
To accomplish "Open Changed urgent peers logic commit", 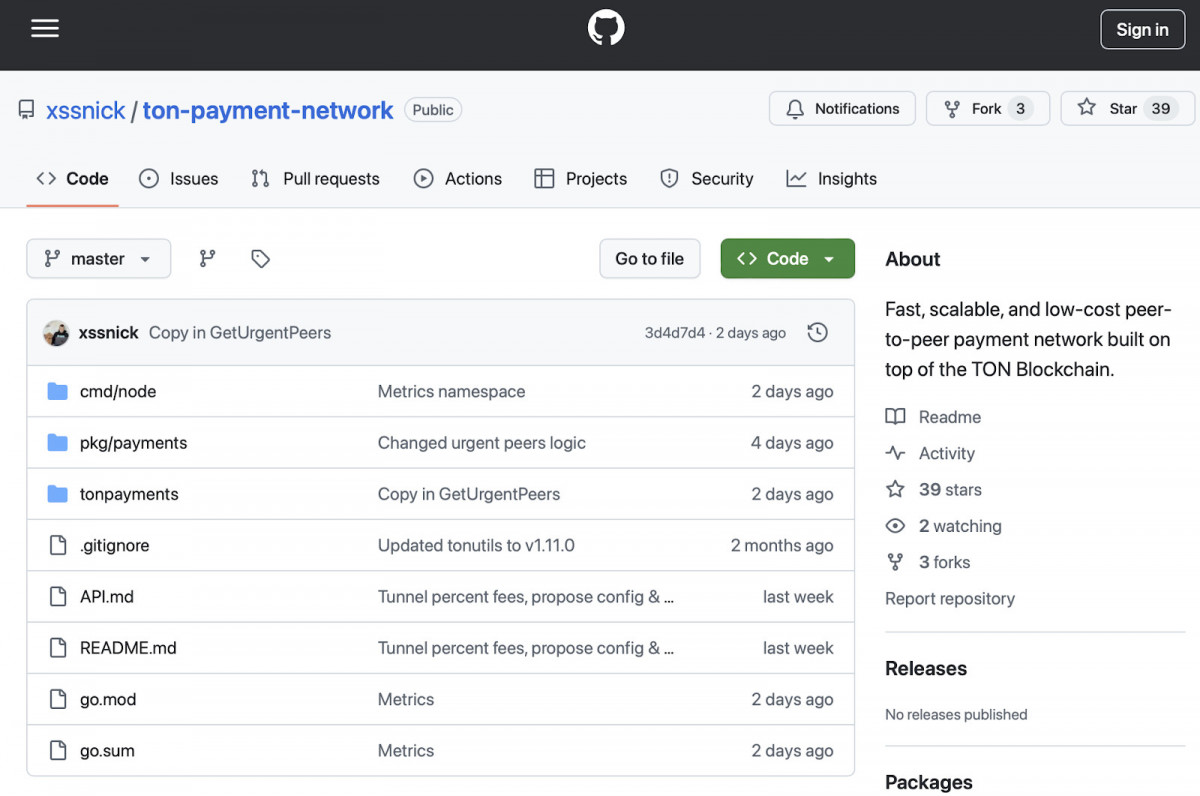I will pyautogui.click(x=482, y=443).
